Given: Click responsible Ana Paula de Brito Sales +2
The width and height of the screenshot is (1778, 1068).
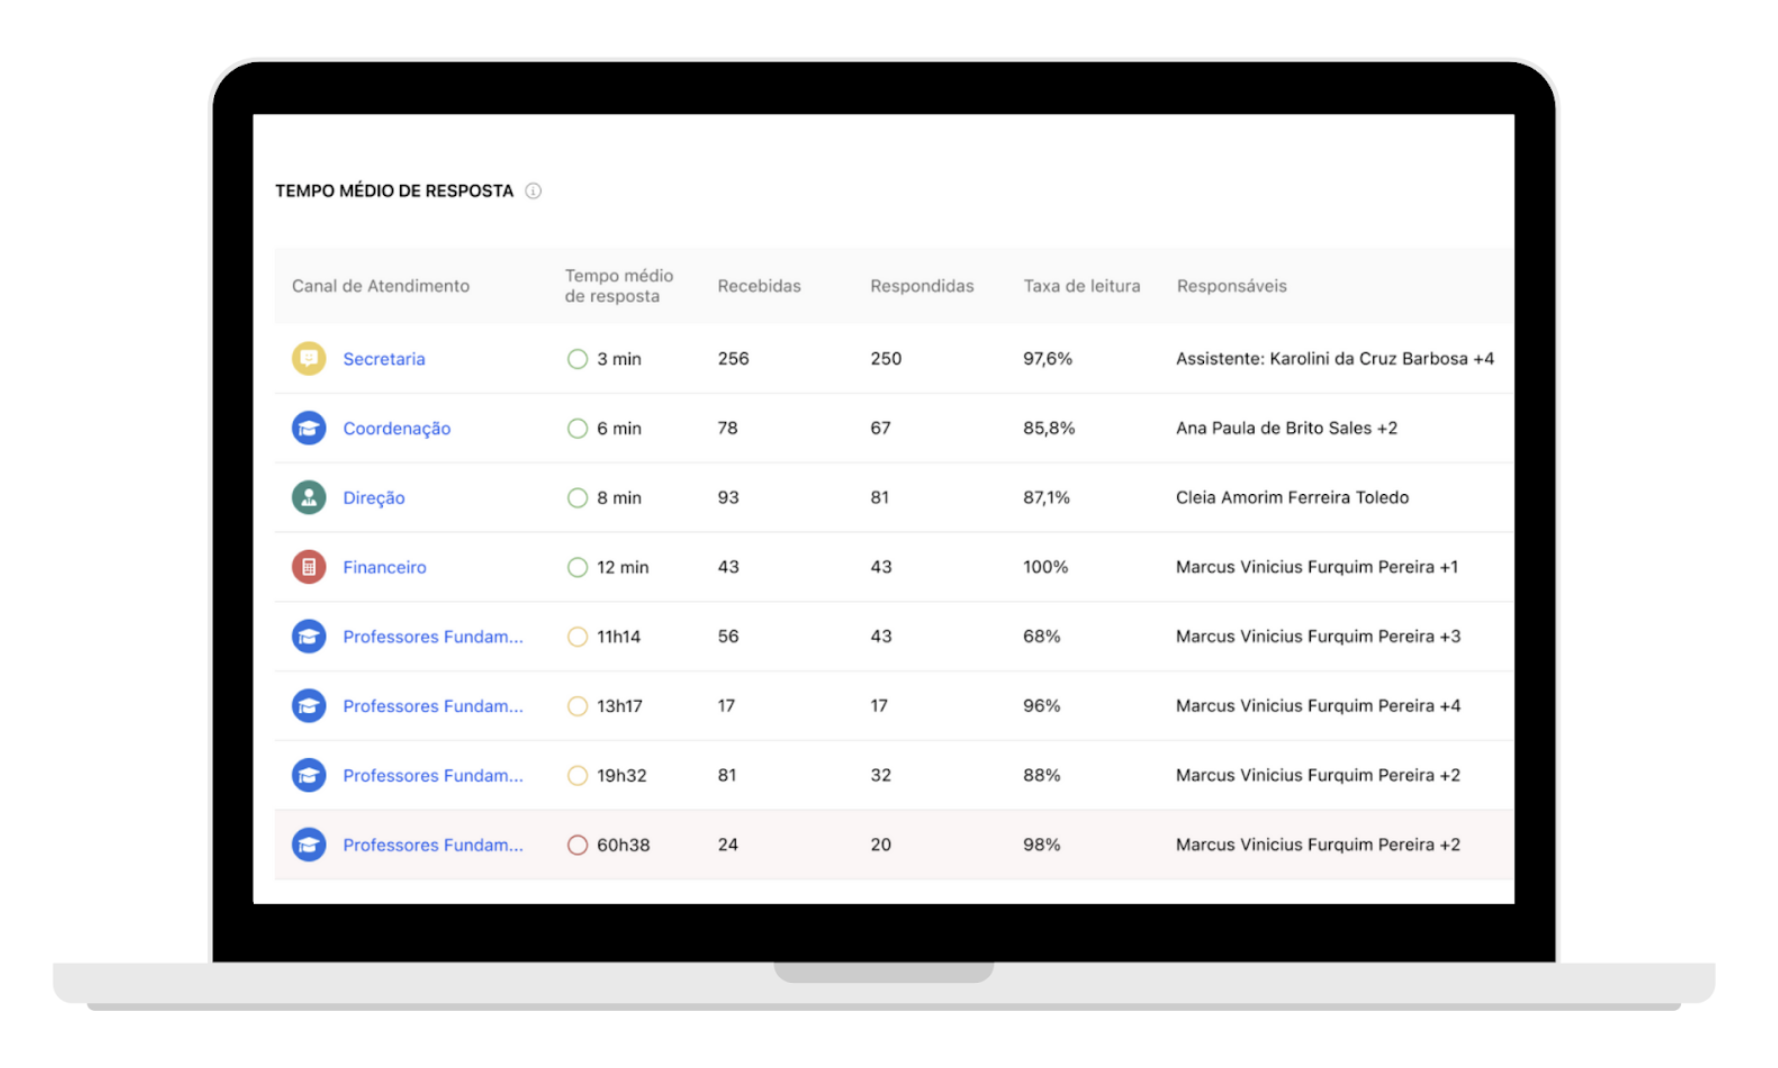Looking at the screenshot, I should click(x=1287, y=428).
